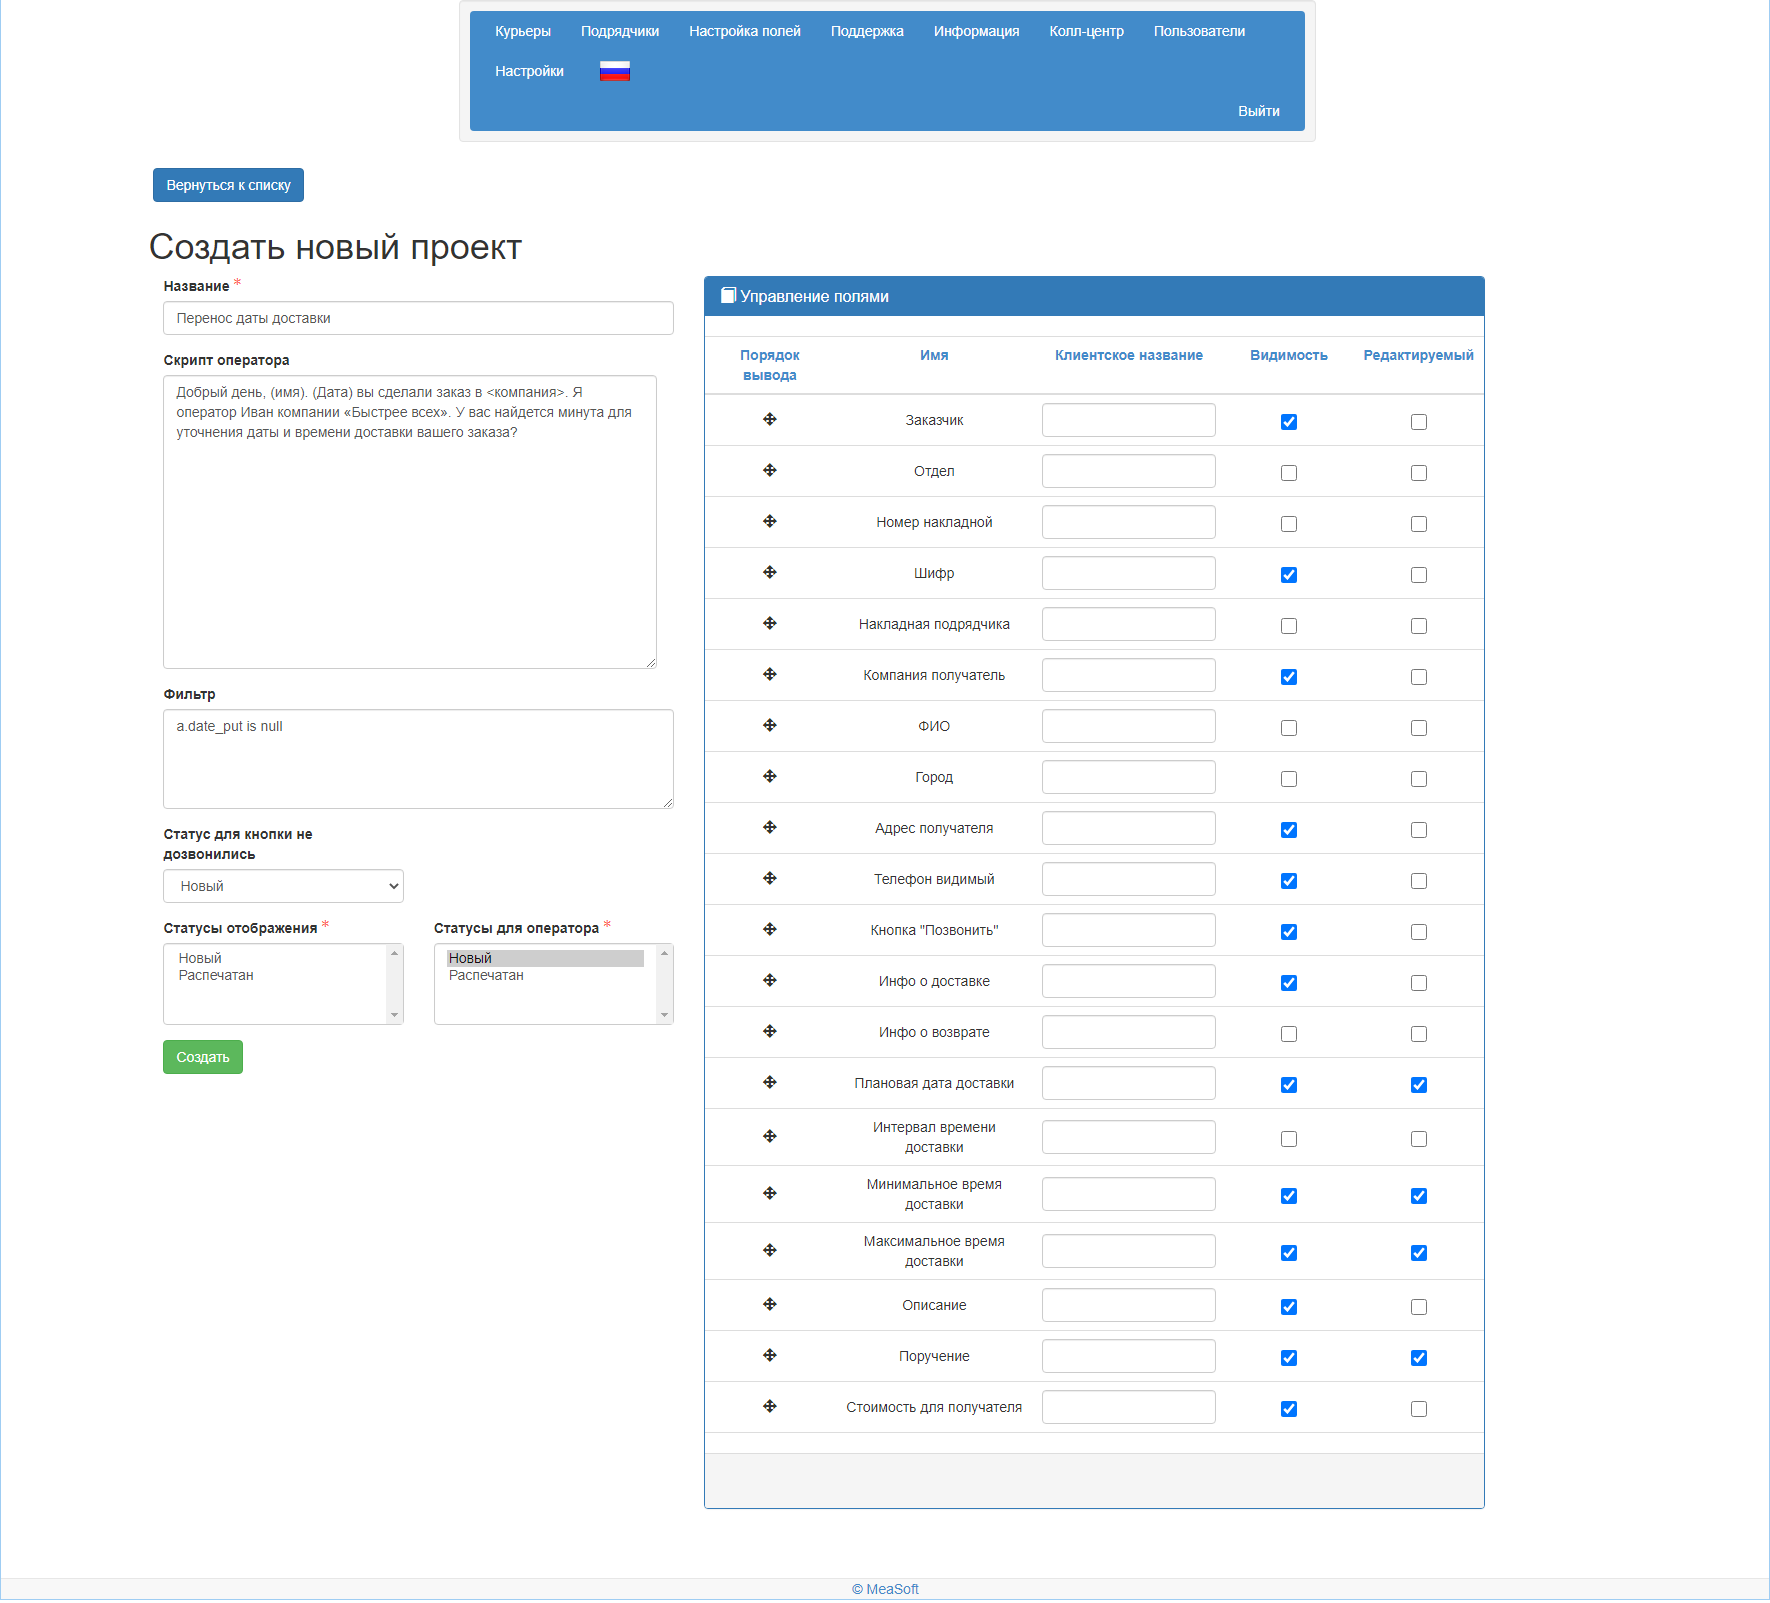Click the move handle for Город row
This screenshot has height=1603, width=1770.
[770, 776]
